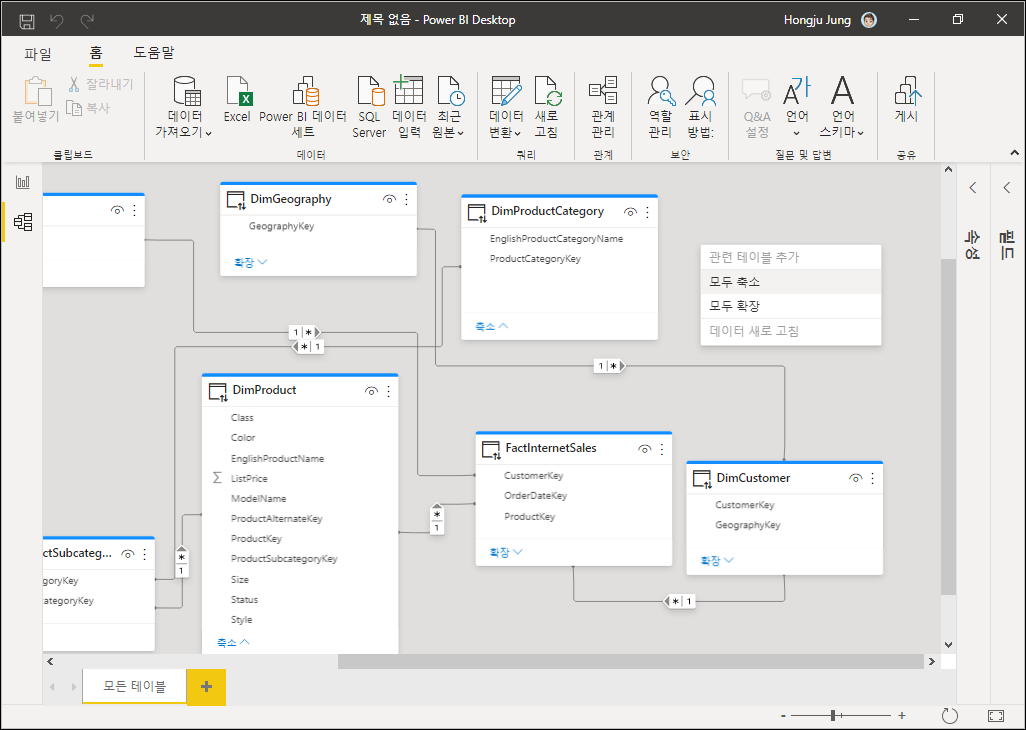Expand FactInternetSales with 확장 link
Image resolution: width=1026 pixels, height=730 pixels.
click(506, 553)
